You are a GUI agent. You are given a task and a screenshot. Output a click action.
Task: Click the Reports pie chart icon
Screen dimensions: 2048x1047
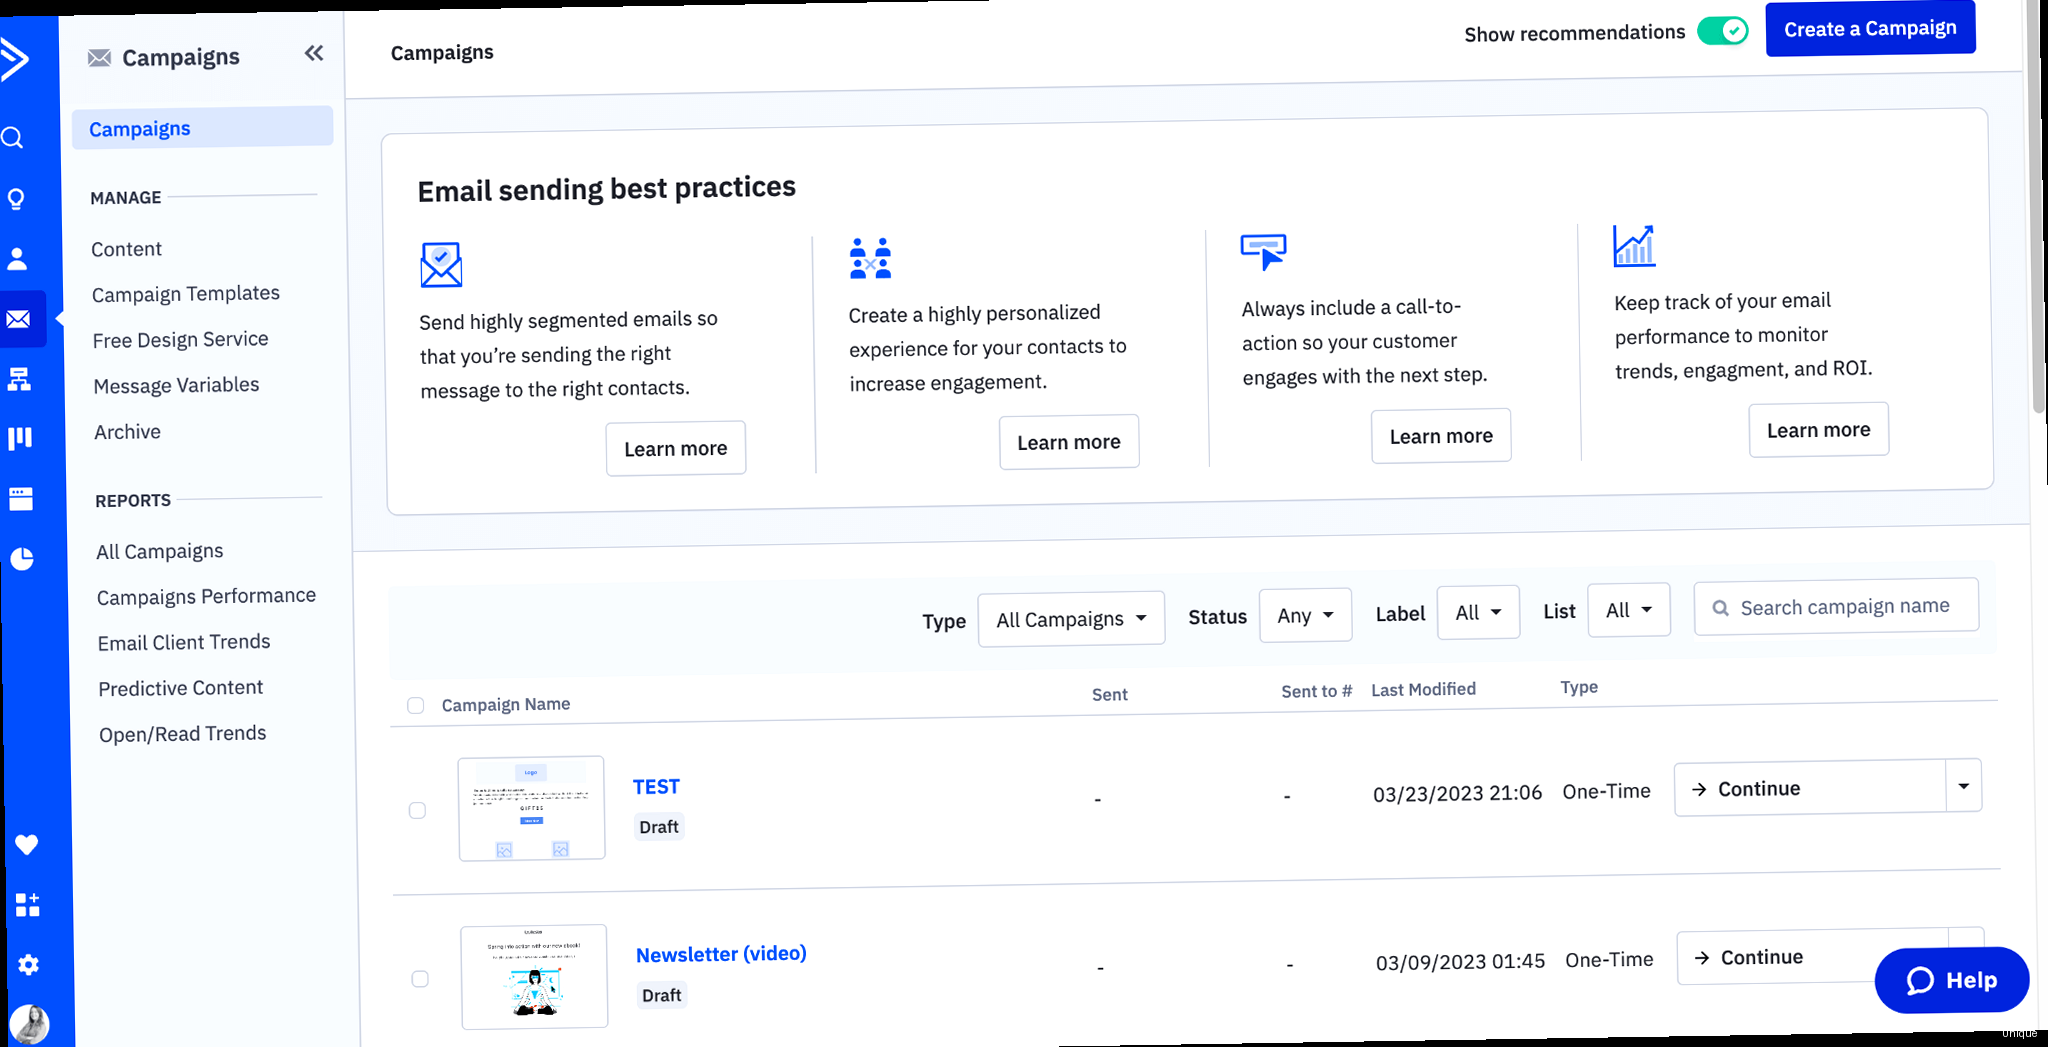22,558
